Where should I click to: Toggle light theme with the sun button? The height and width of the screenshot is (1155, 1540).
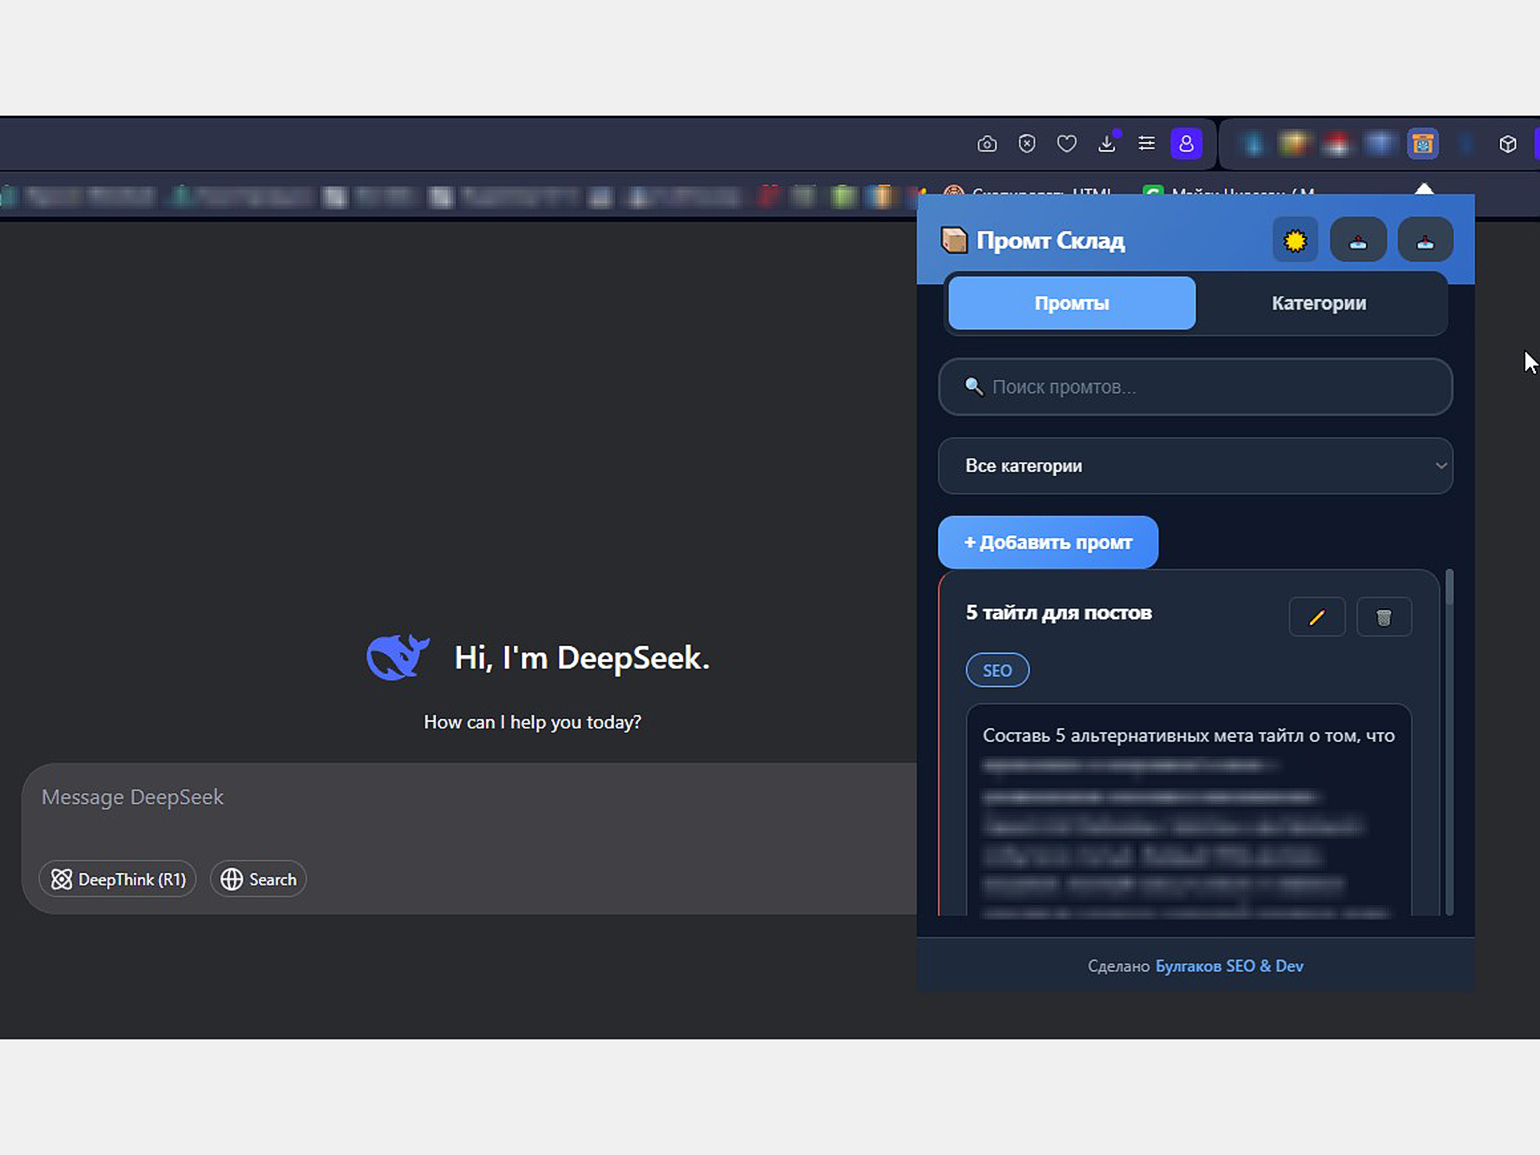pyautogui.click(x=1295, y=240)
